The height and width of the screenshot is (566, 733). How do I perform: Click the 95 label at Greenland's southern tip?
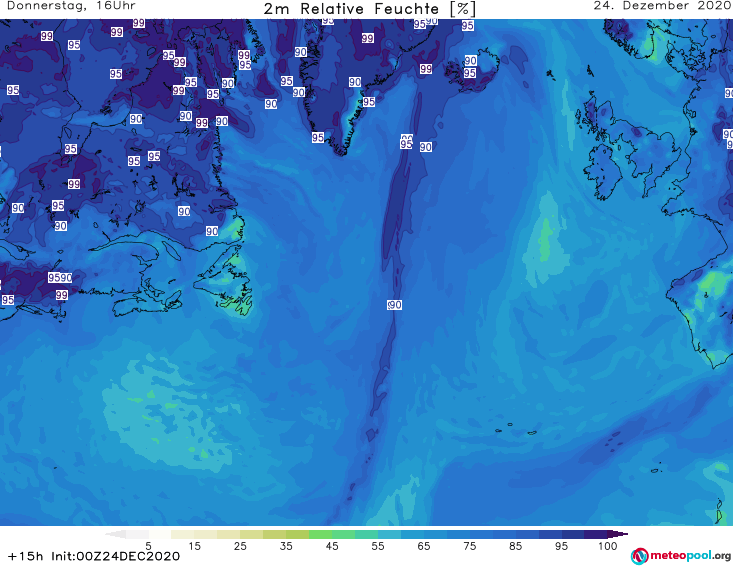pos(318,137)
